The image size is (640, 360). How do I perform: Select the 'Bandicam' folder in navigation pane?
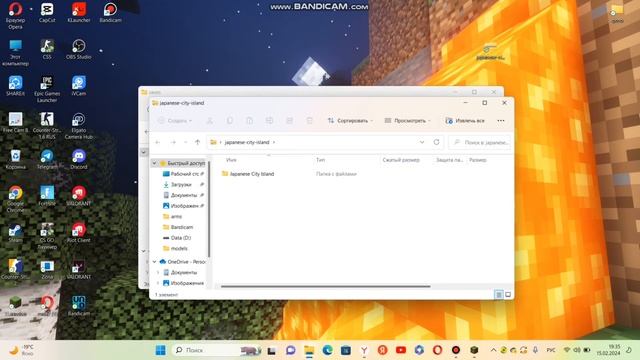178,227
